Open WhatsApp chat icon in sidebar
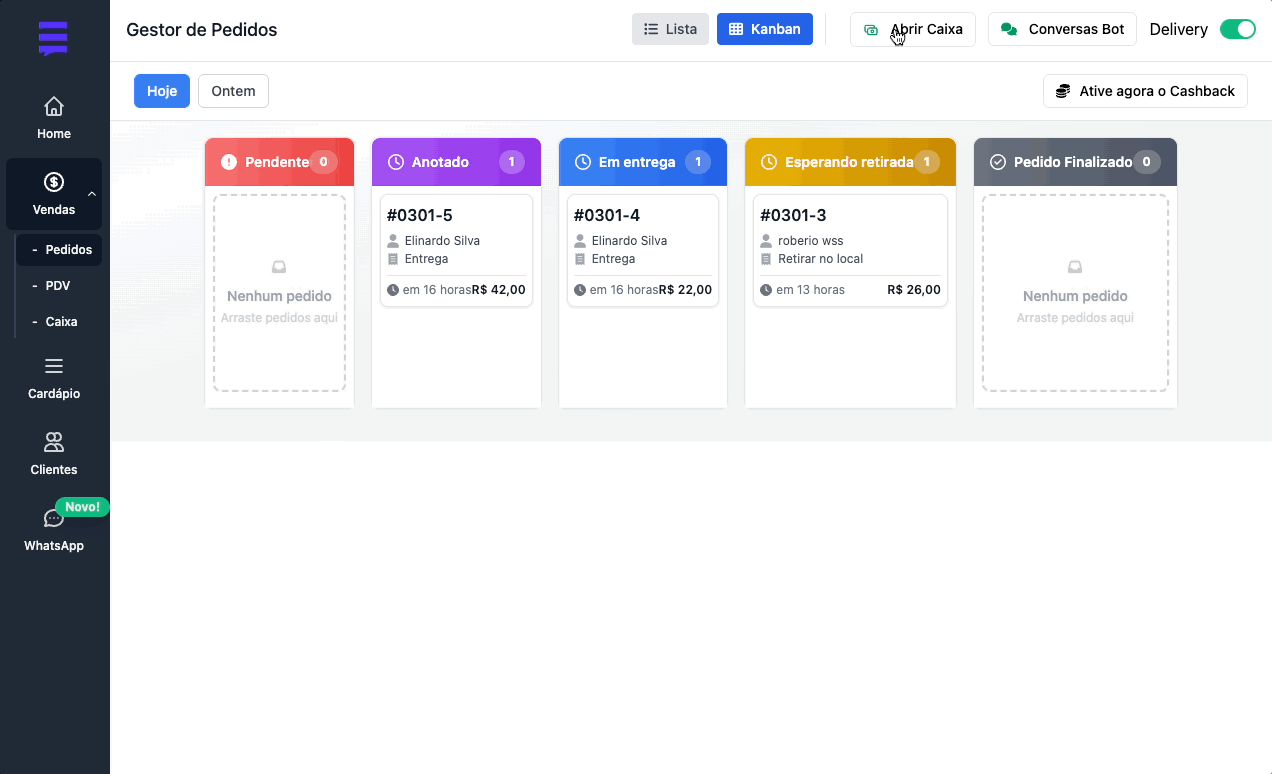 click(54, 518)
